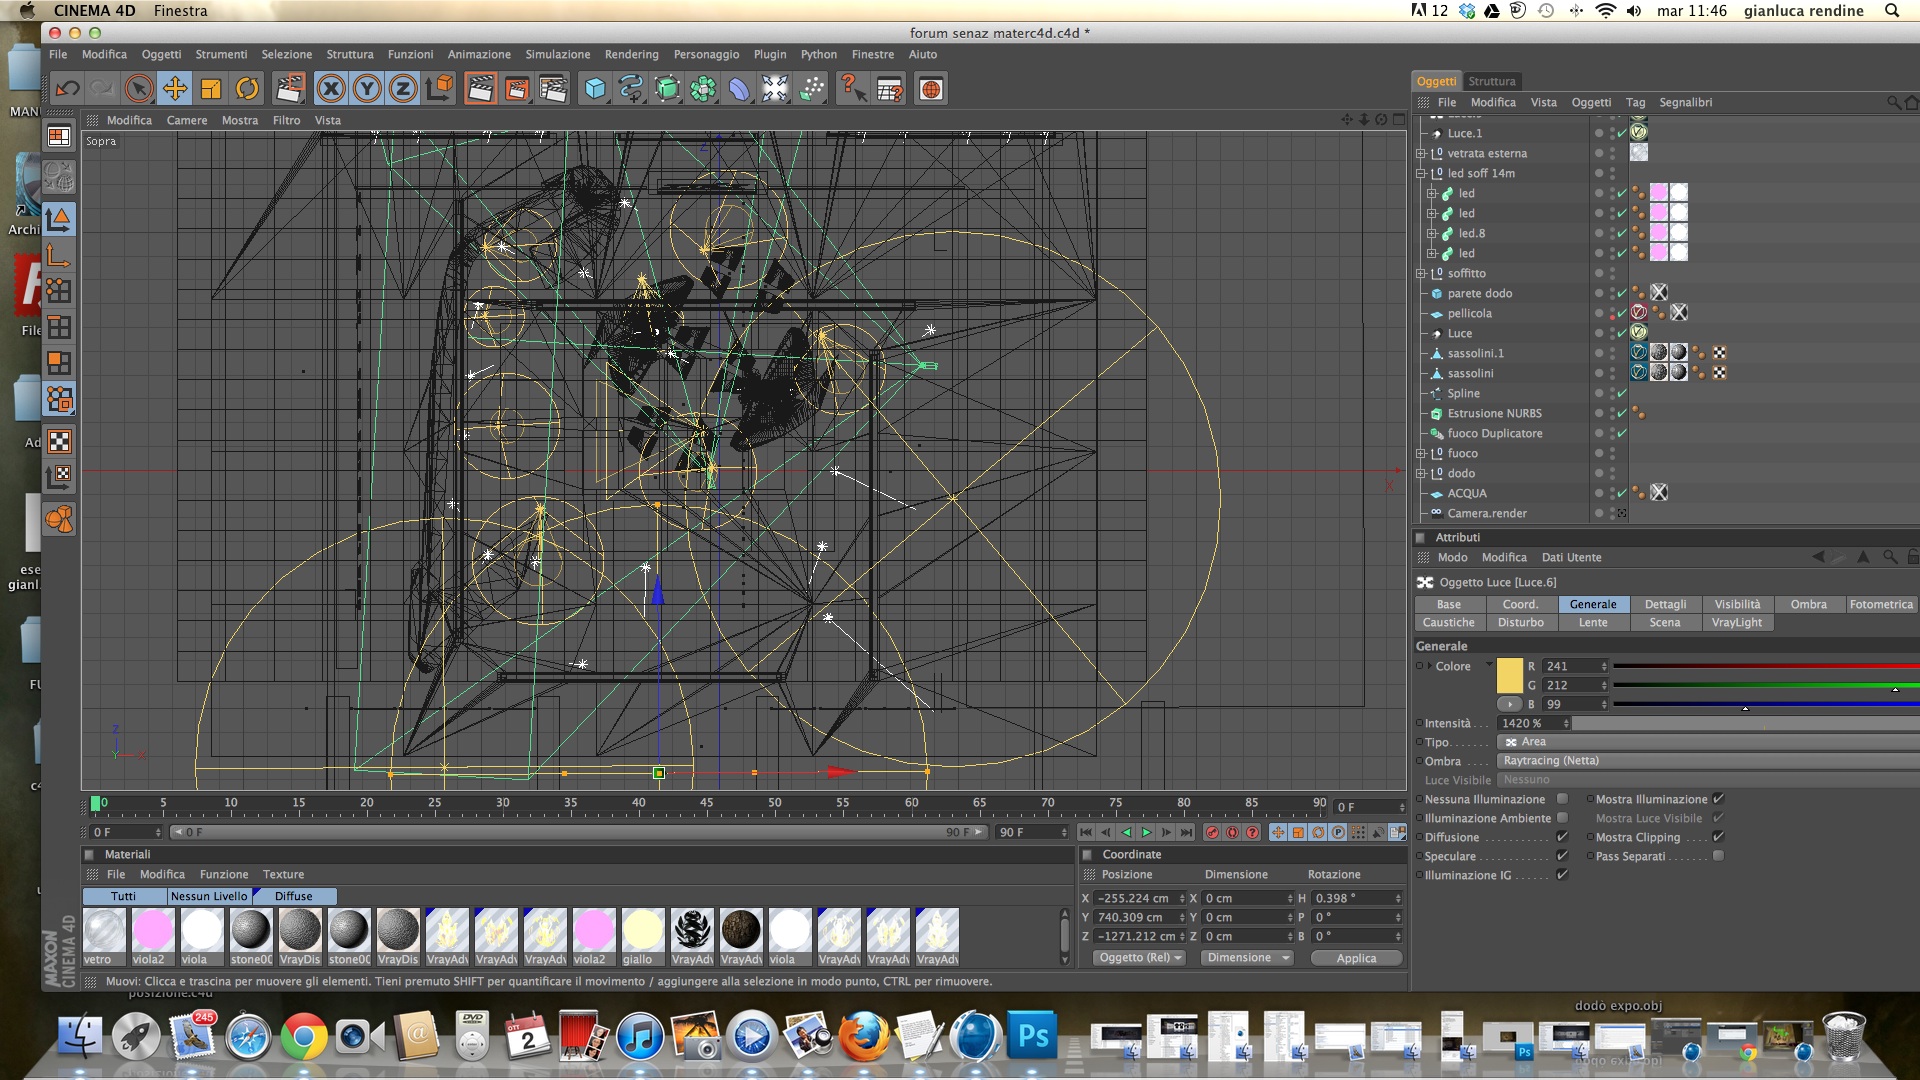1920x1080 pixels.
Task: Click the Undo arrow icon
Action: [x=67, y=89]
